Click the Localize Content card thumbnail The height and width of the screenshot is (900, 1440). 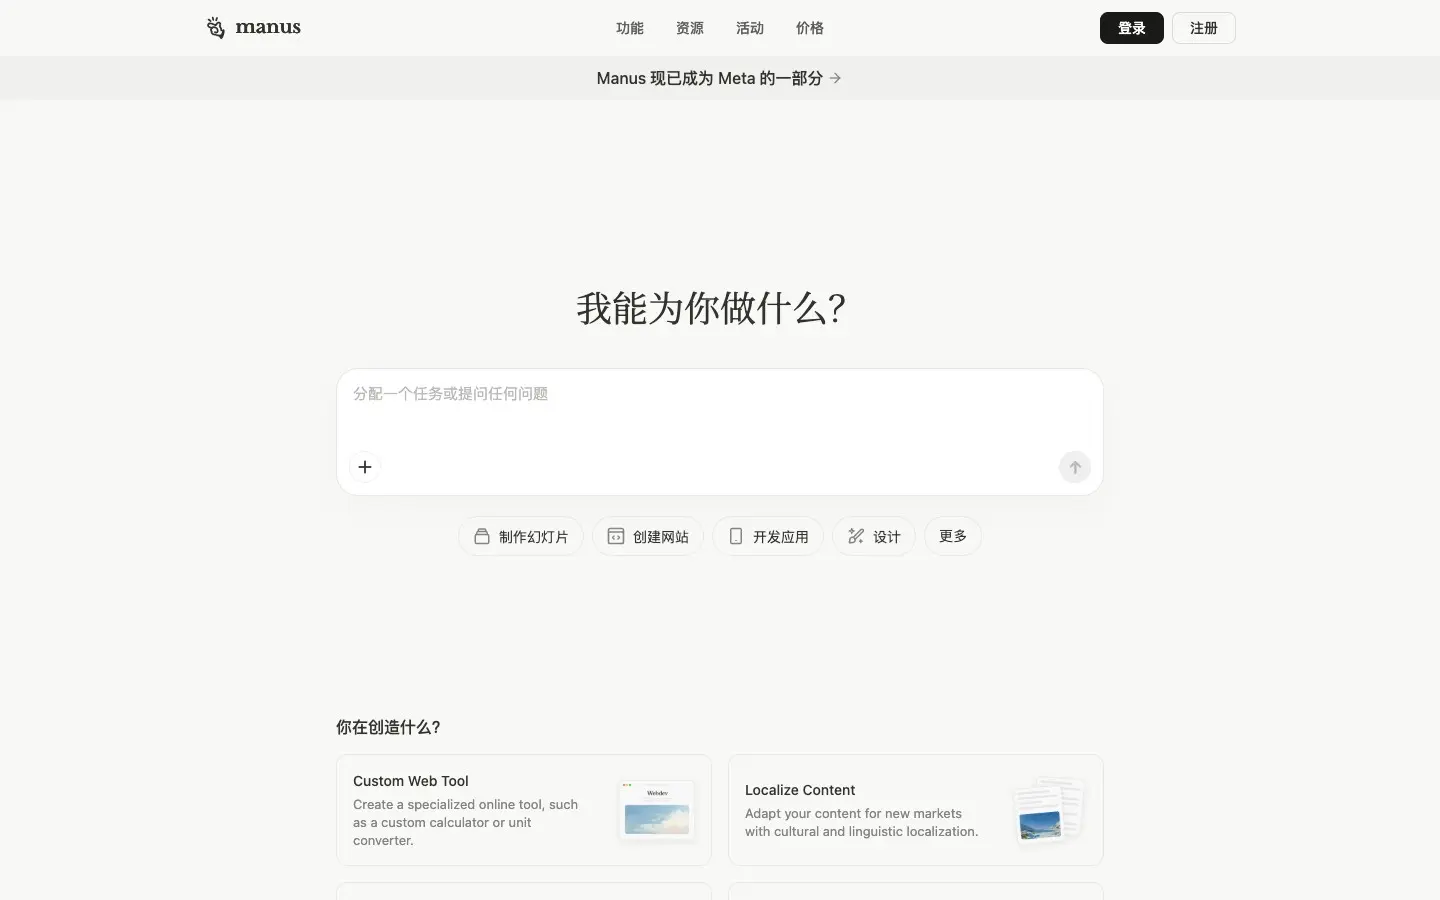[x=1047, y=810]
